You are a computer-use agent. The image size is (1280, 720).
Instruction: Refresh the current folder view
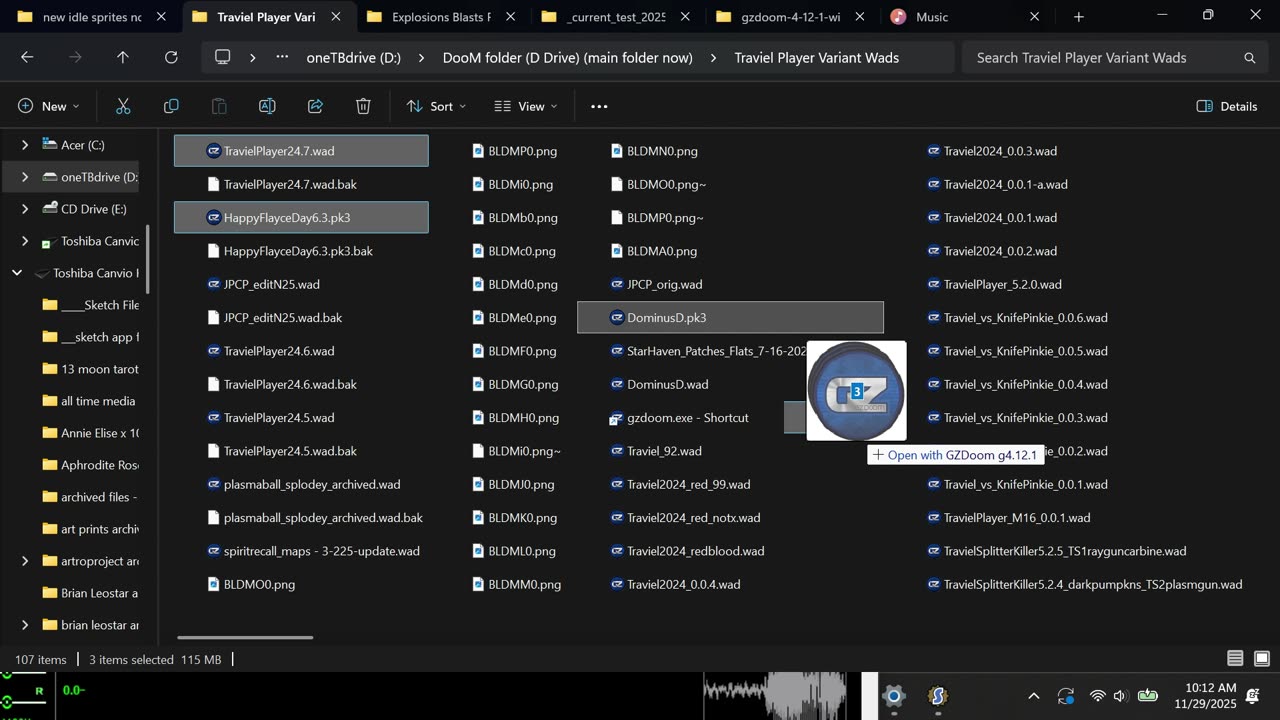tap(171, 57)
